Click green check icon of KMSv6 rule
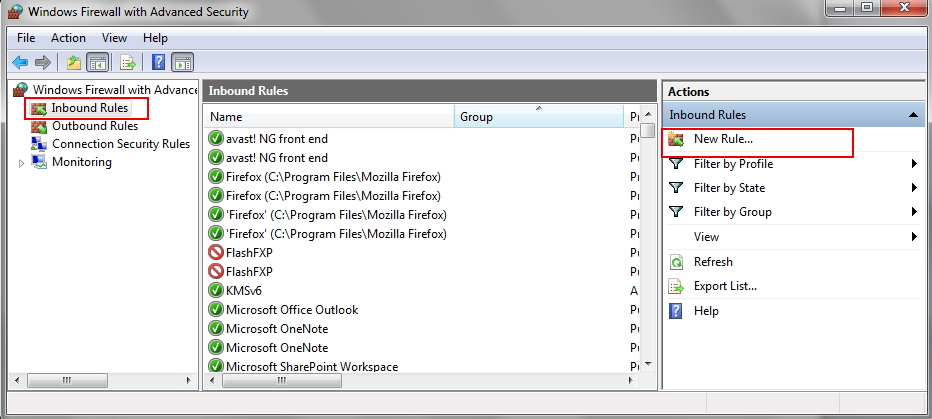This screenshot has width=932, height=419. pyautogui.click(x=216, y=291)
